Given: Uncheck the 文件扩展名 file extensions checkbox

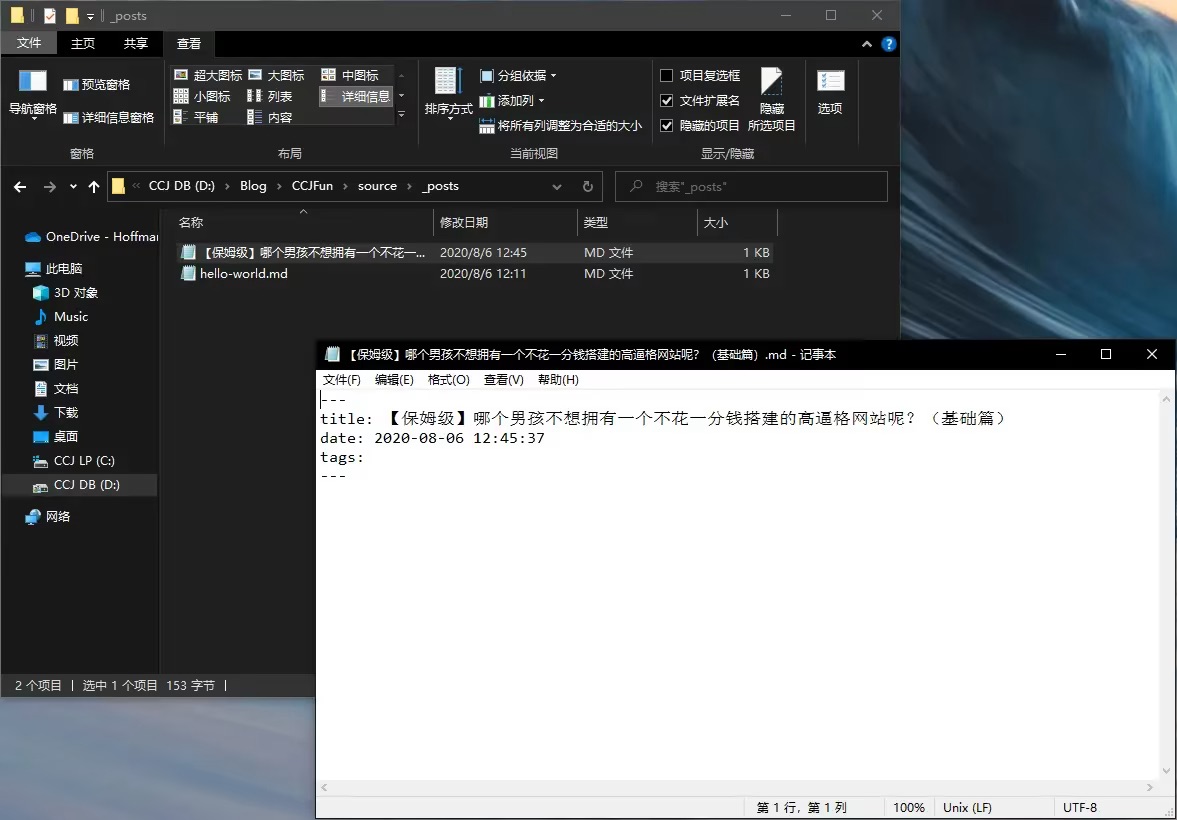Looking at the screenshot, I should (x=667, y=100).
